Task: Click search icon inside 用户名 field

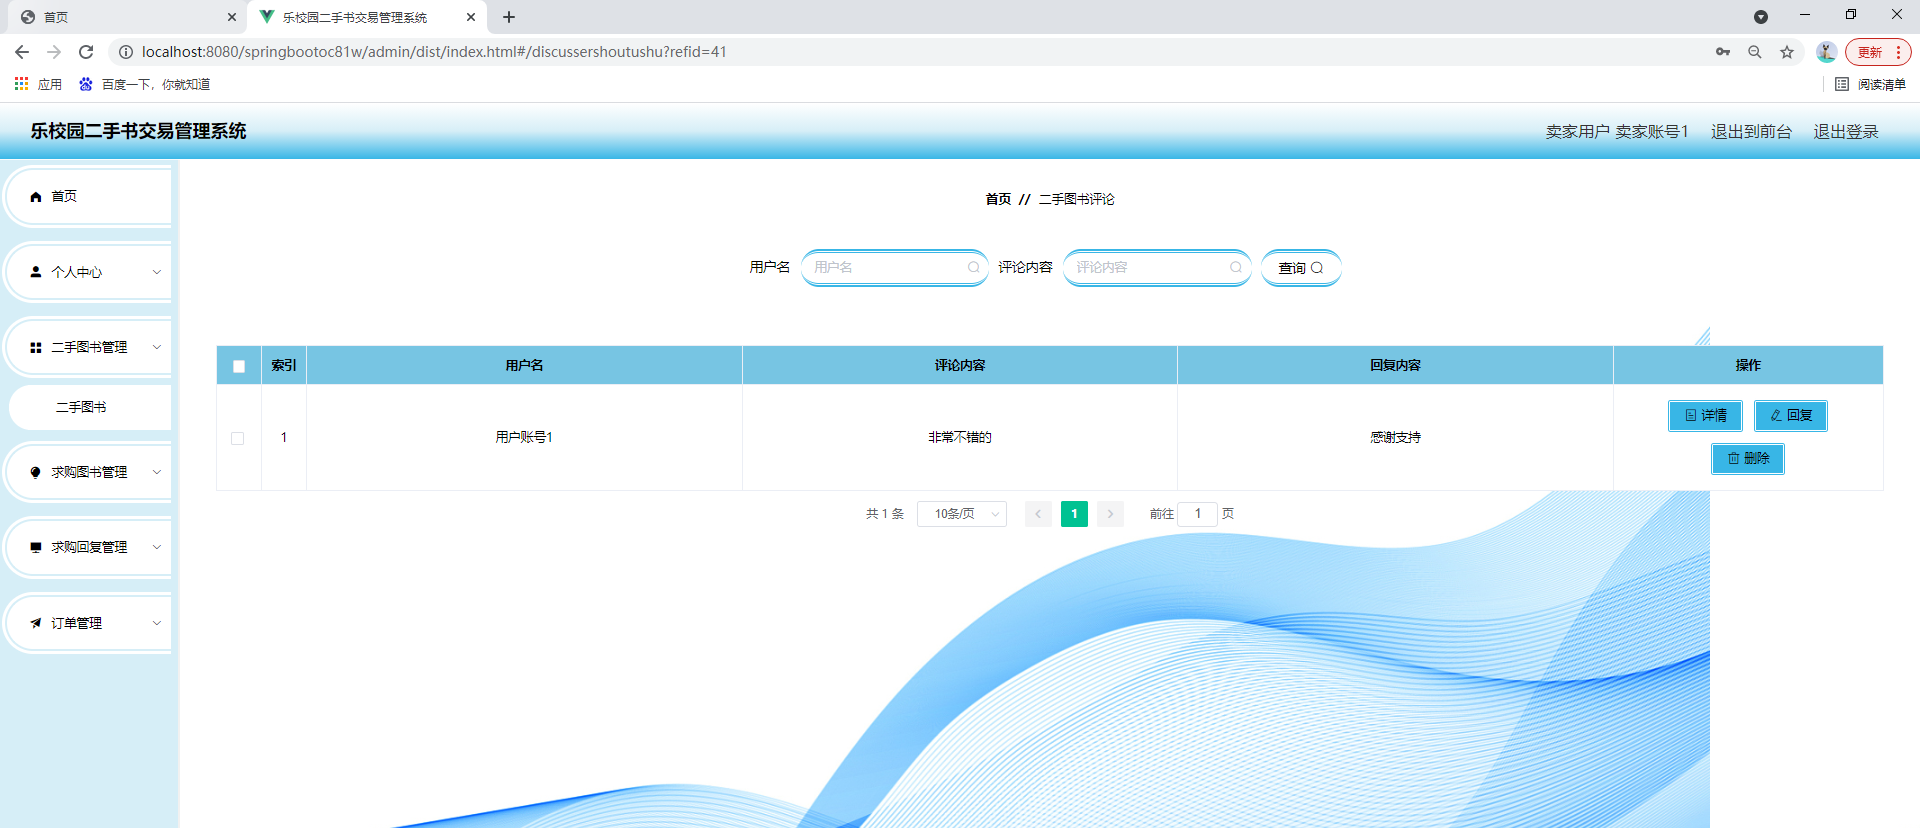Action: click(x=973, y=267)
